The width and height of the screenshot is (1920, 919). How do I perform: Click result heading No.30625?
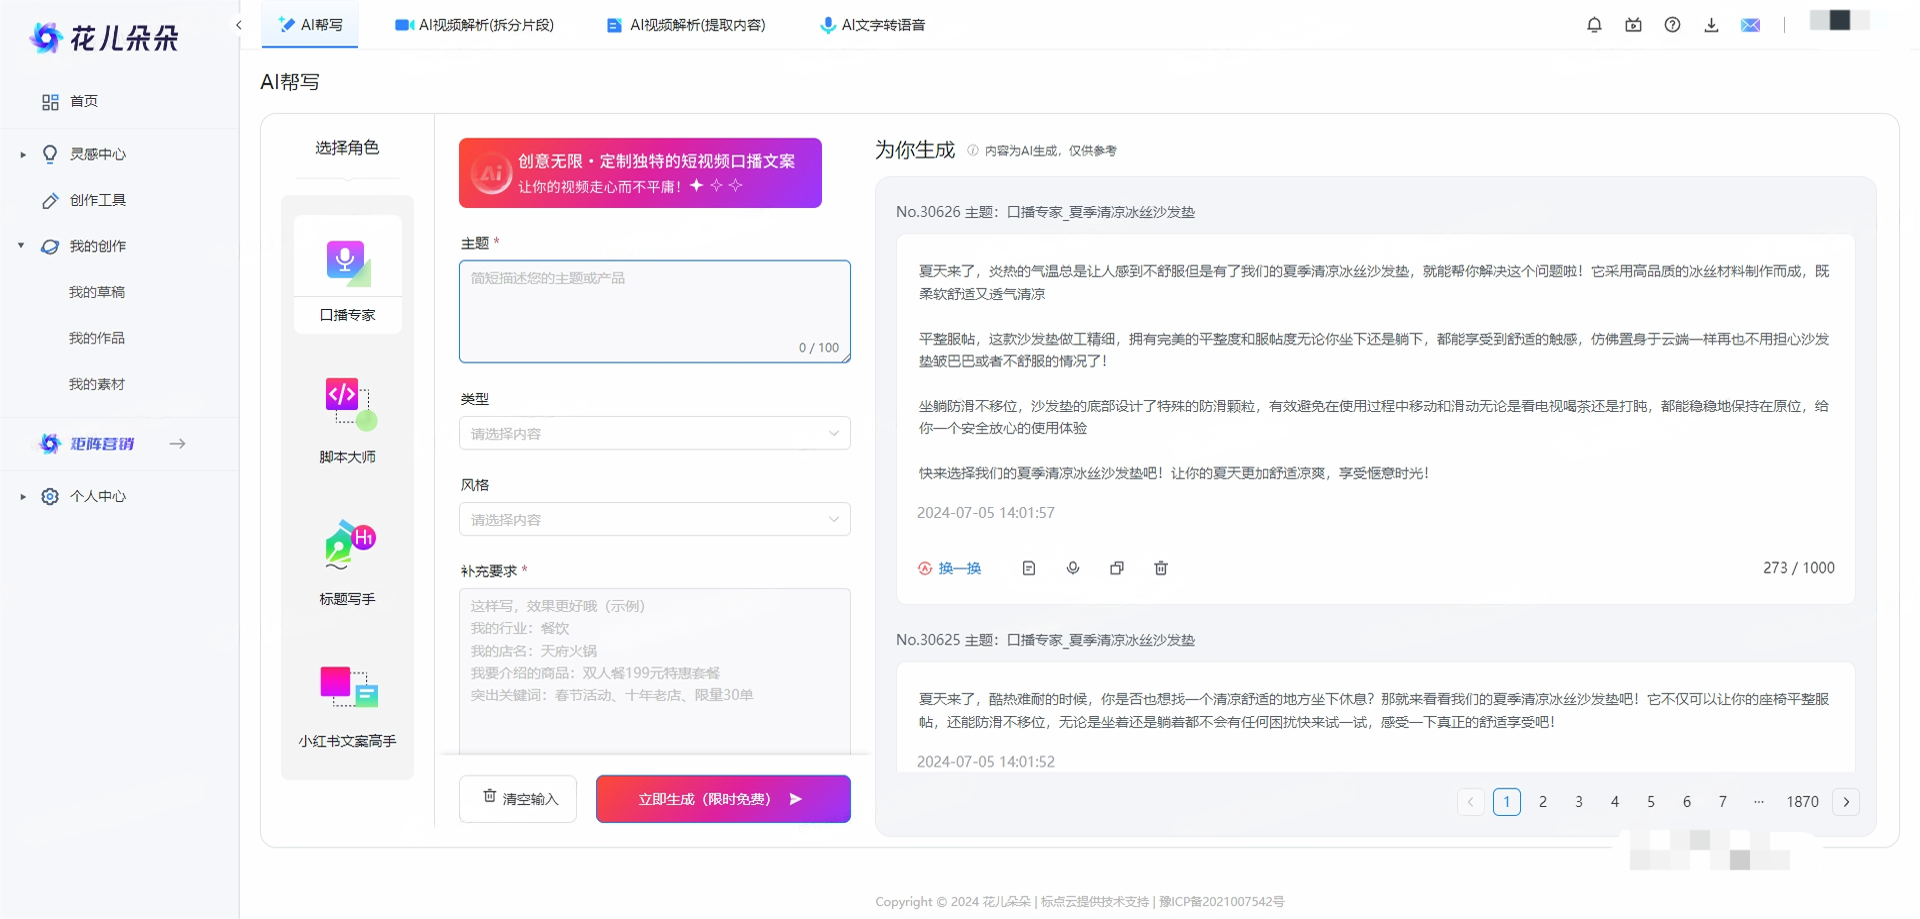pyautogui.click(x=1045, y=640)
